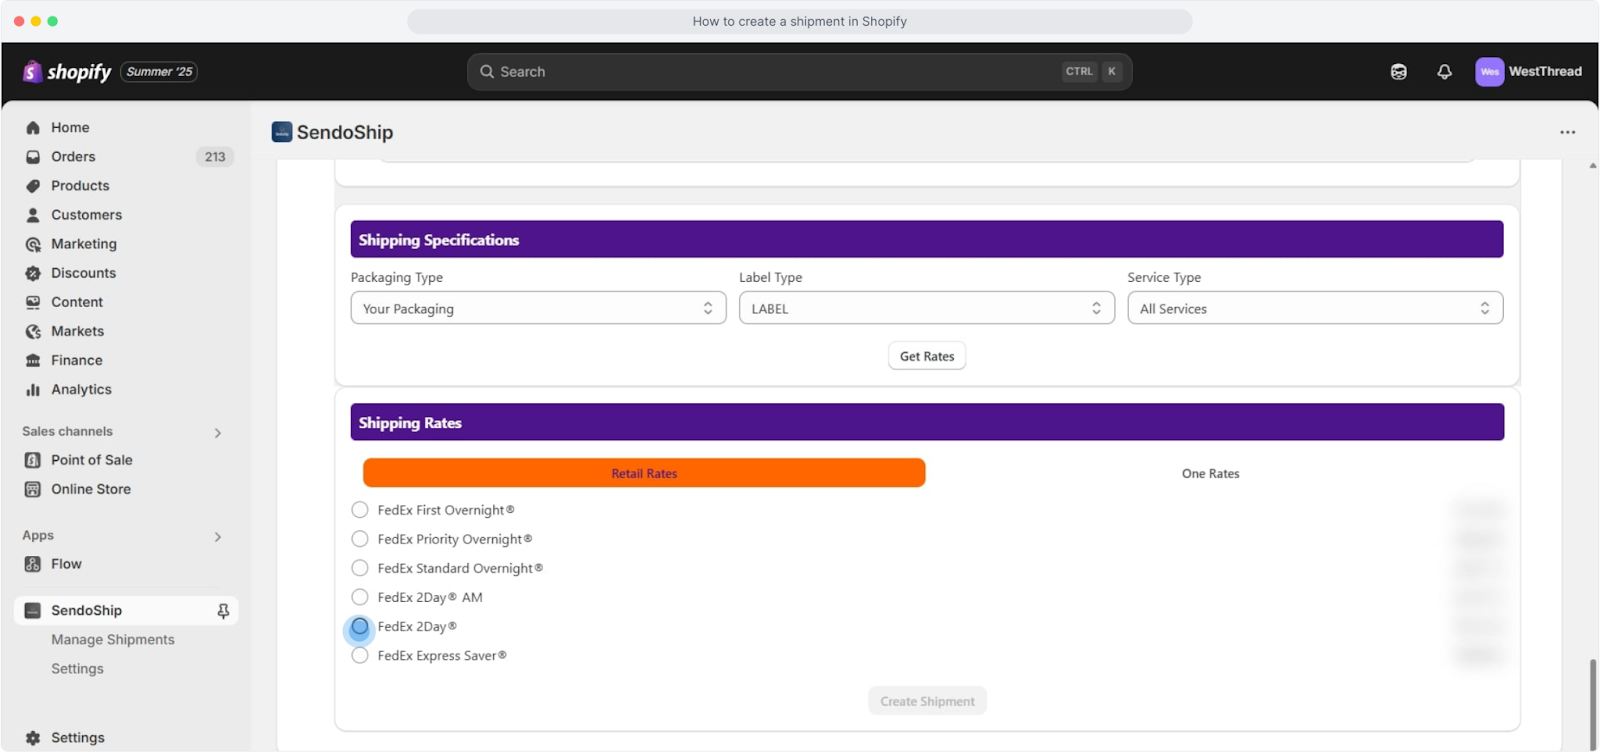The image size is (1600, 752).
Task: Click the Flow app icon
Action: point(33,564)
